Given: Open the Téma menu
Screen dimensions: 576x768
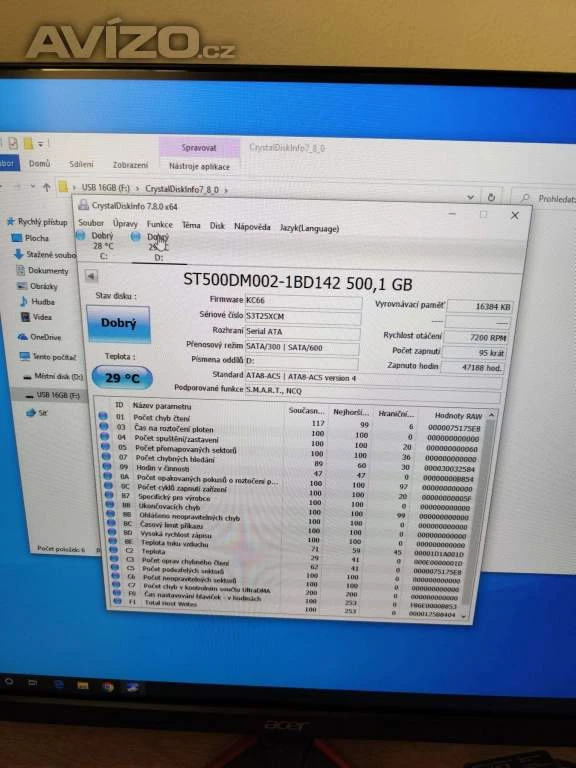Looking at the screenshot, I should click(191, 225).
